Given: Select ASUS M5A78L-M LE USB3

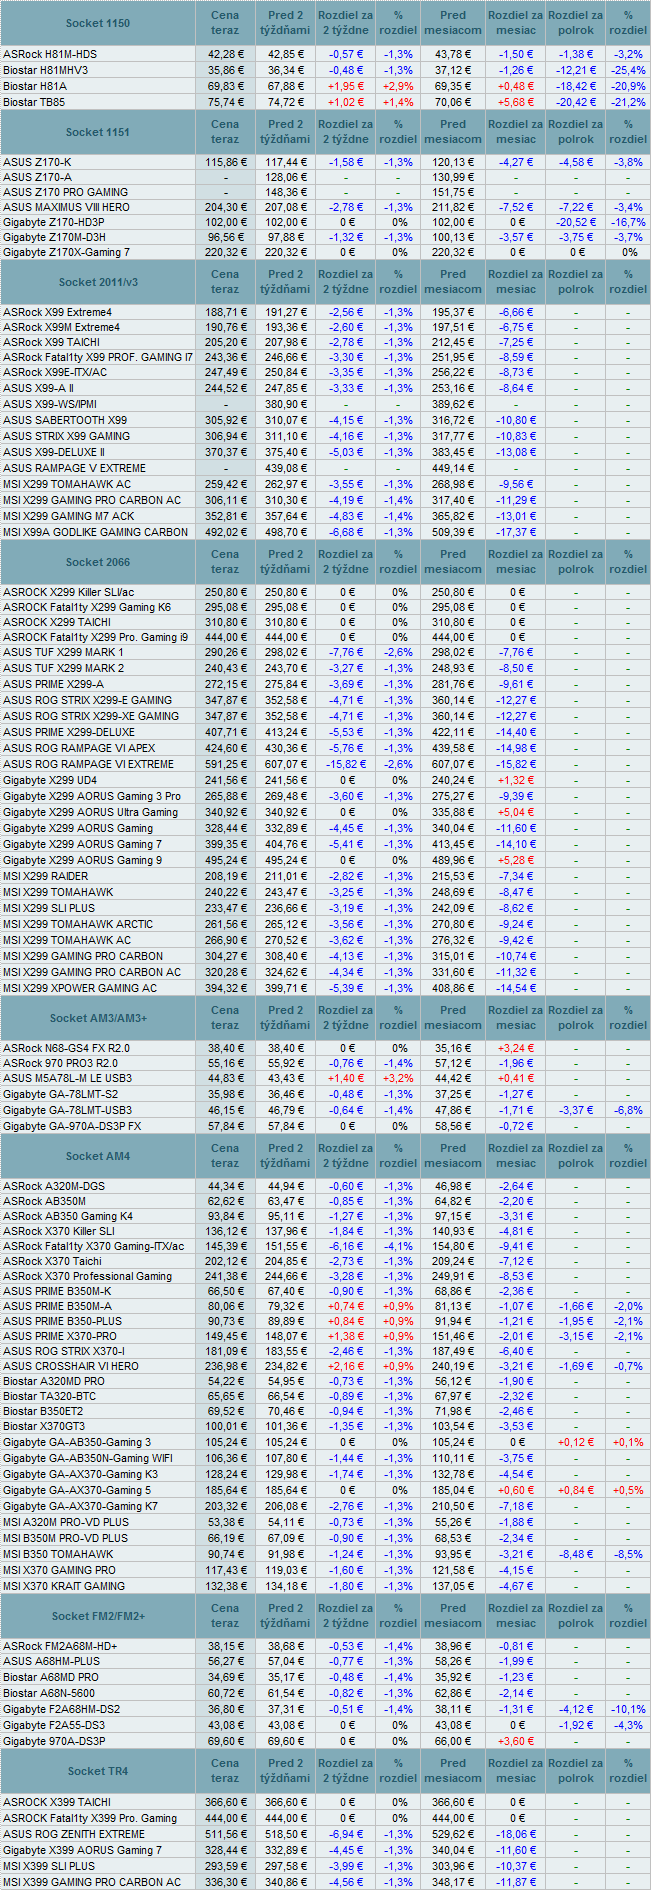Looking at the screenshot, I should (x=67, y=1078).
